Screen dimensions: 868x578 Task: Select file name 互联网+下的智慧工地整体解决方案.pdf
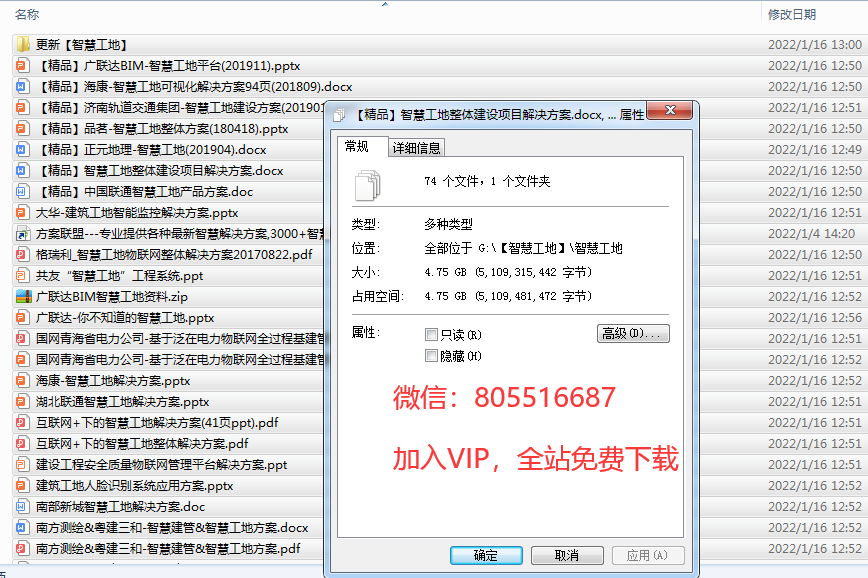(142, 444)
